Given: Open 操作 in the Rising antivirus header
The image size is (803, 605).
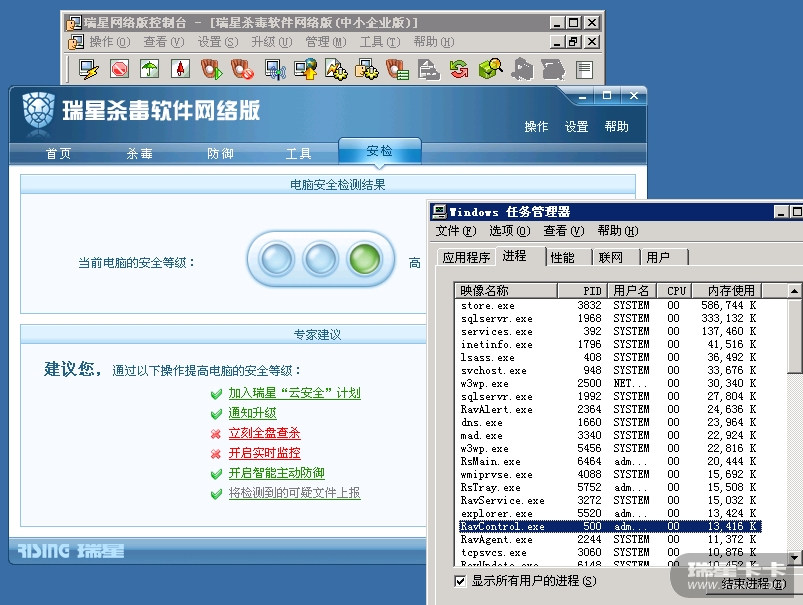Looking at the screenshot, I should (x=536, y=127).
